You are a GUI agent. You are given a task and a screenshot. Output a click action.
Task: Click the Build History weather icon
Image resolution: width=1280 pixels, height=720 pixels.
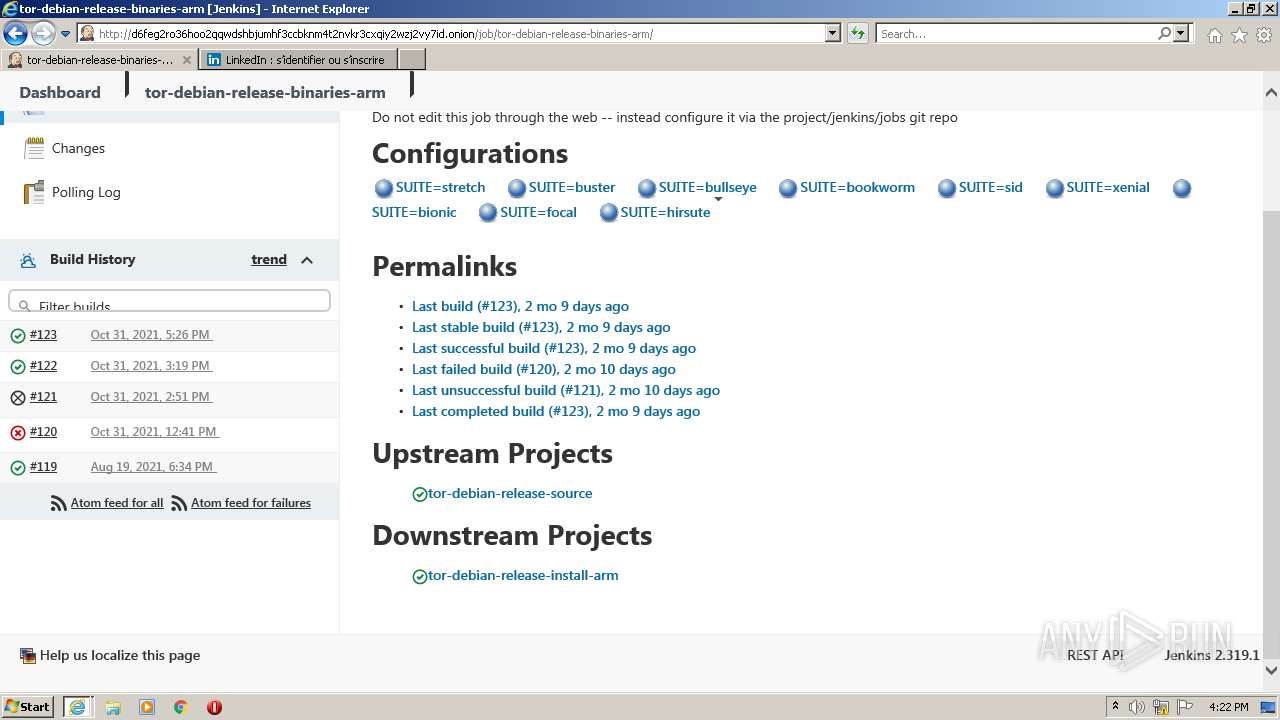[x=28, y=260]
